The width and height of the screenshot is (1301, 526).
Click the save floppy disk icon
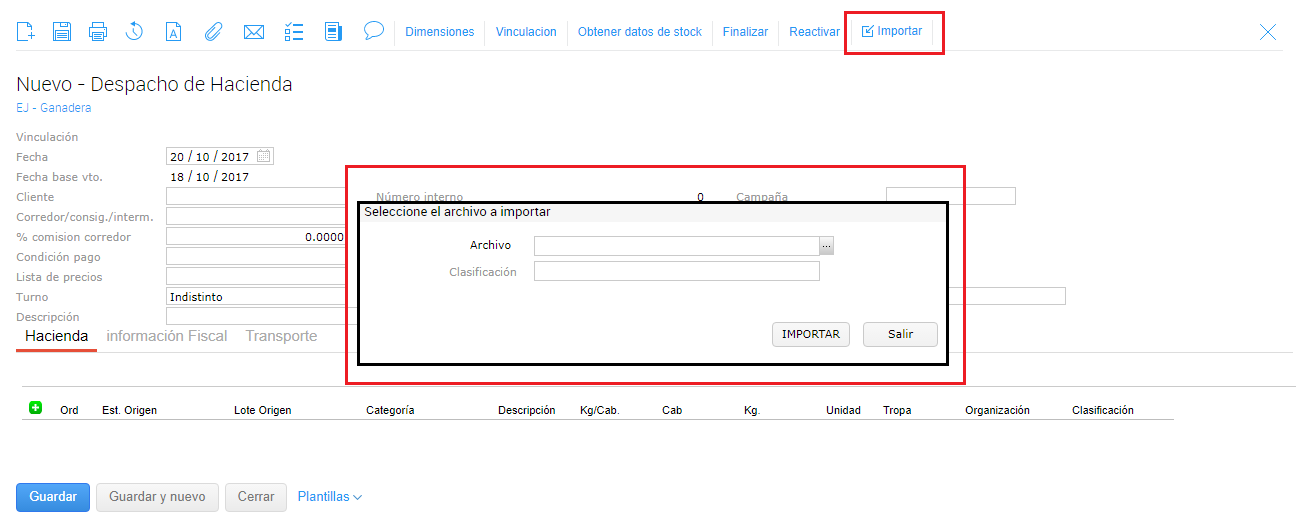pyautogui.click(x=62, y=31)
